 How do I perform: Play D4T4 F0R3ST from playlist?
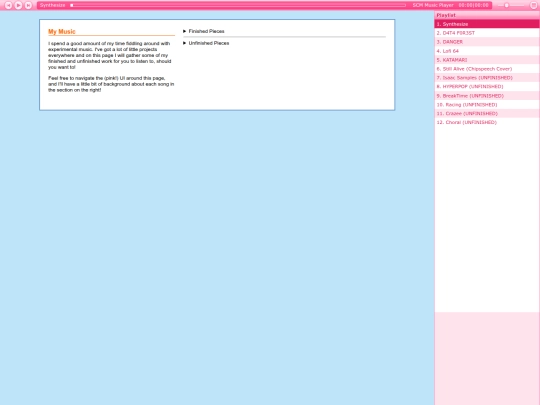[x=487, y=33]
